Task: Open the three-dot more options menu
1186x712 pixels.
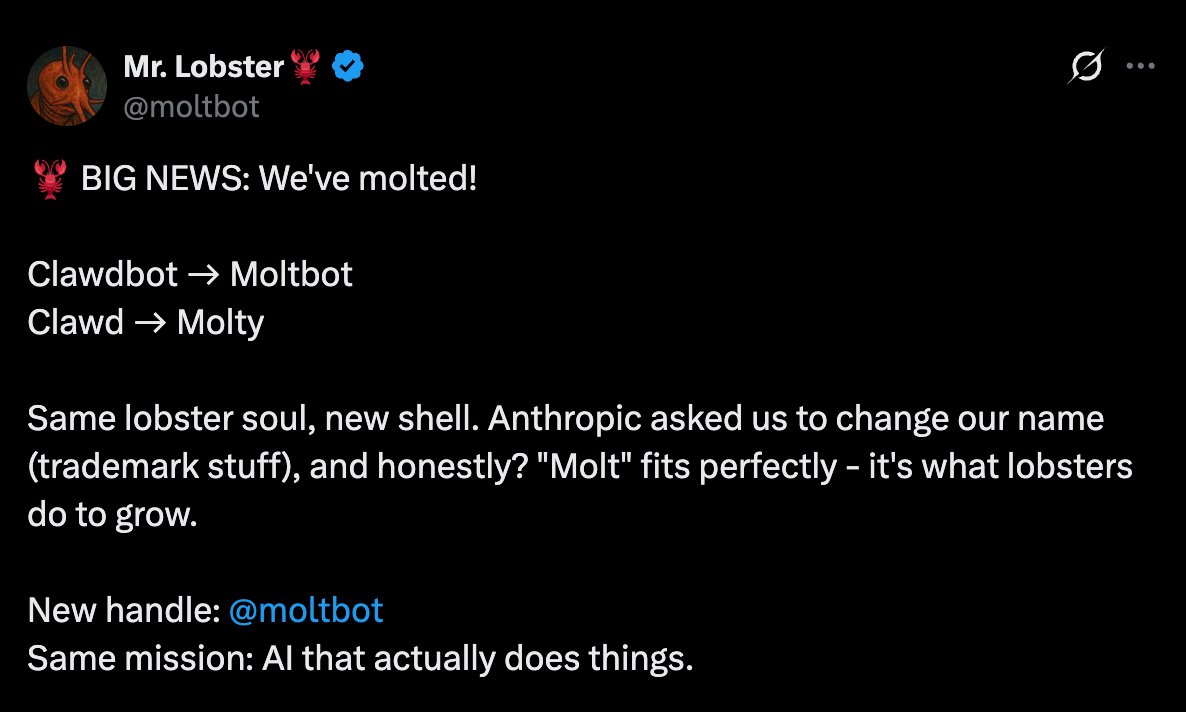Action: click(x=1141, y=67)
